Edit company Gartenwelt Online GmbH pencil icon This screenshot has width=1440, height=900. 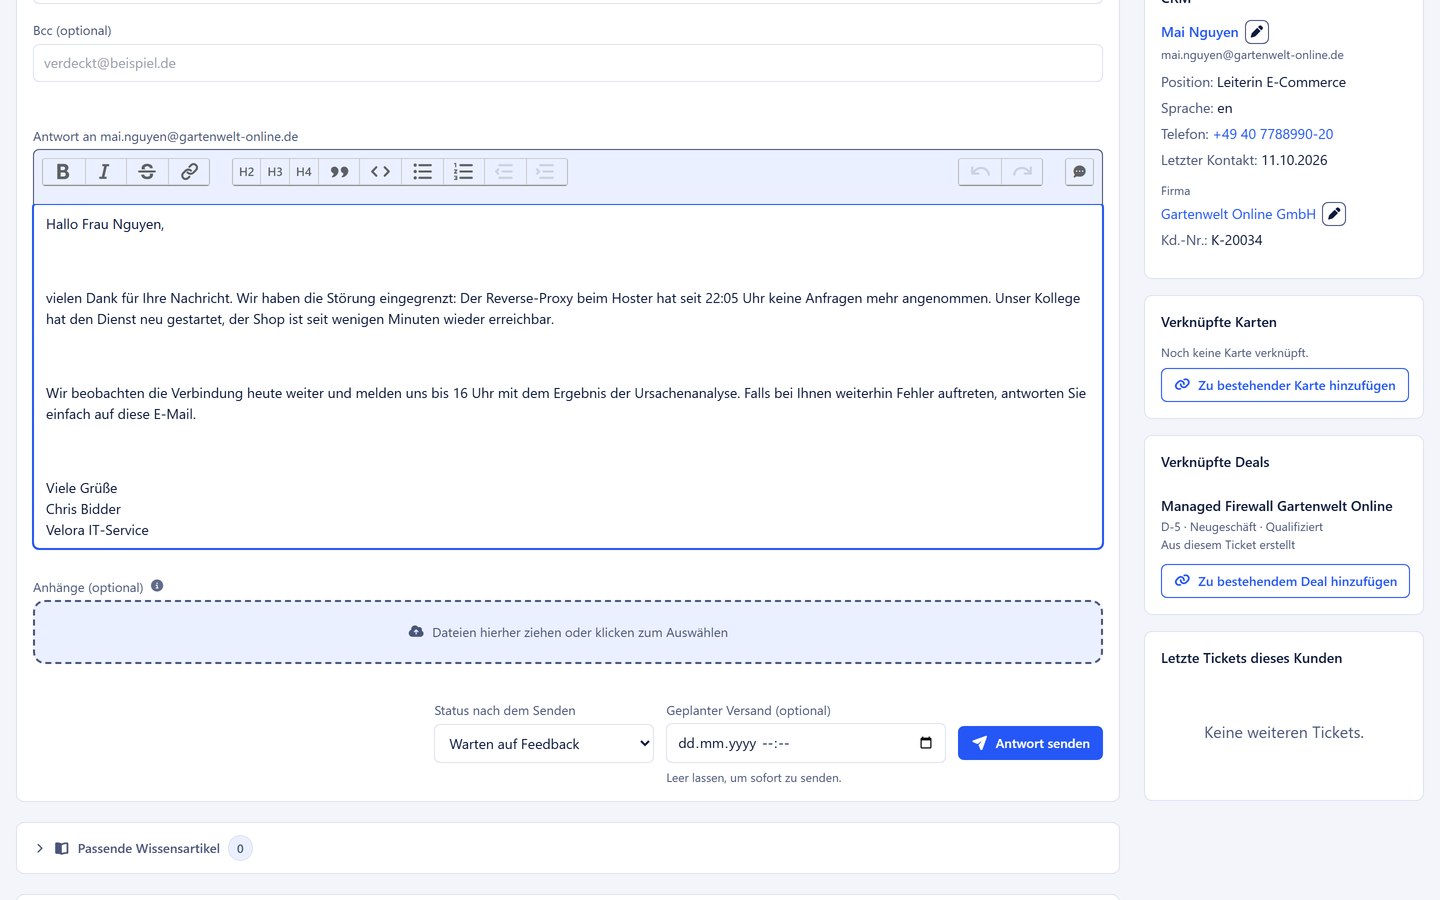(1334, 214)
